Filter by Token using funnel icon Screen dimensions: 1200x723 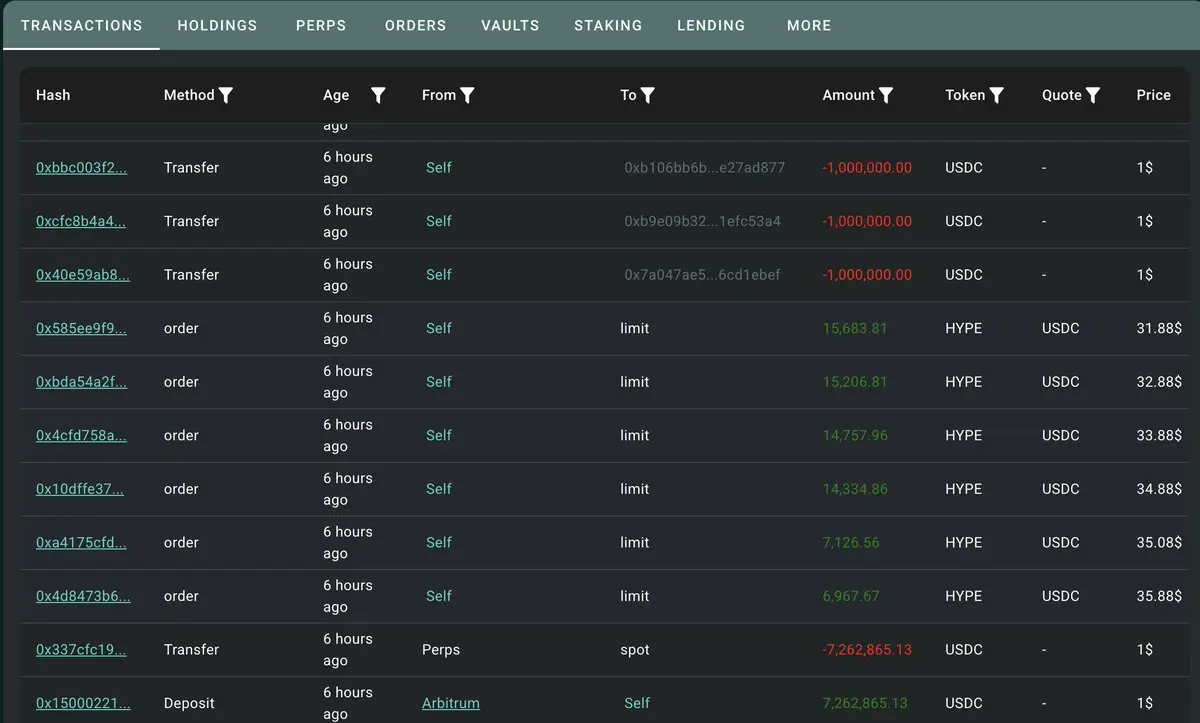coord(997,95)
